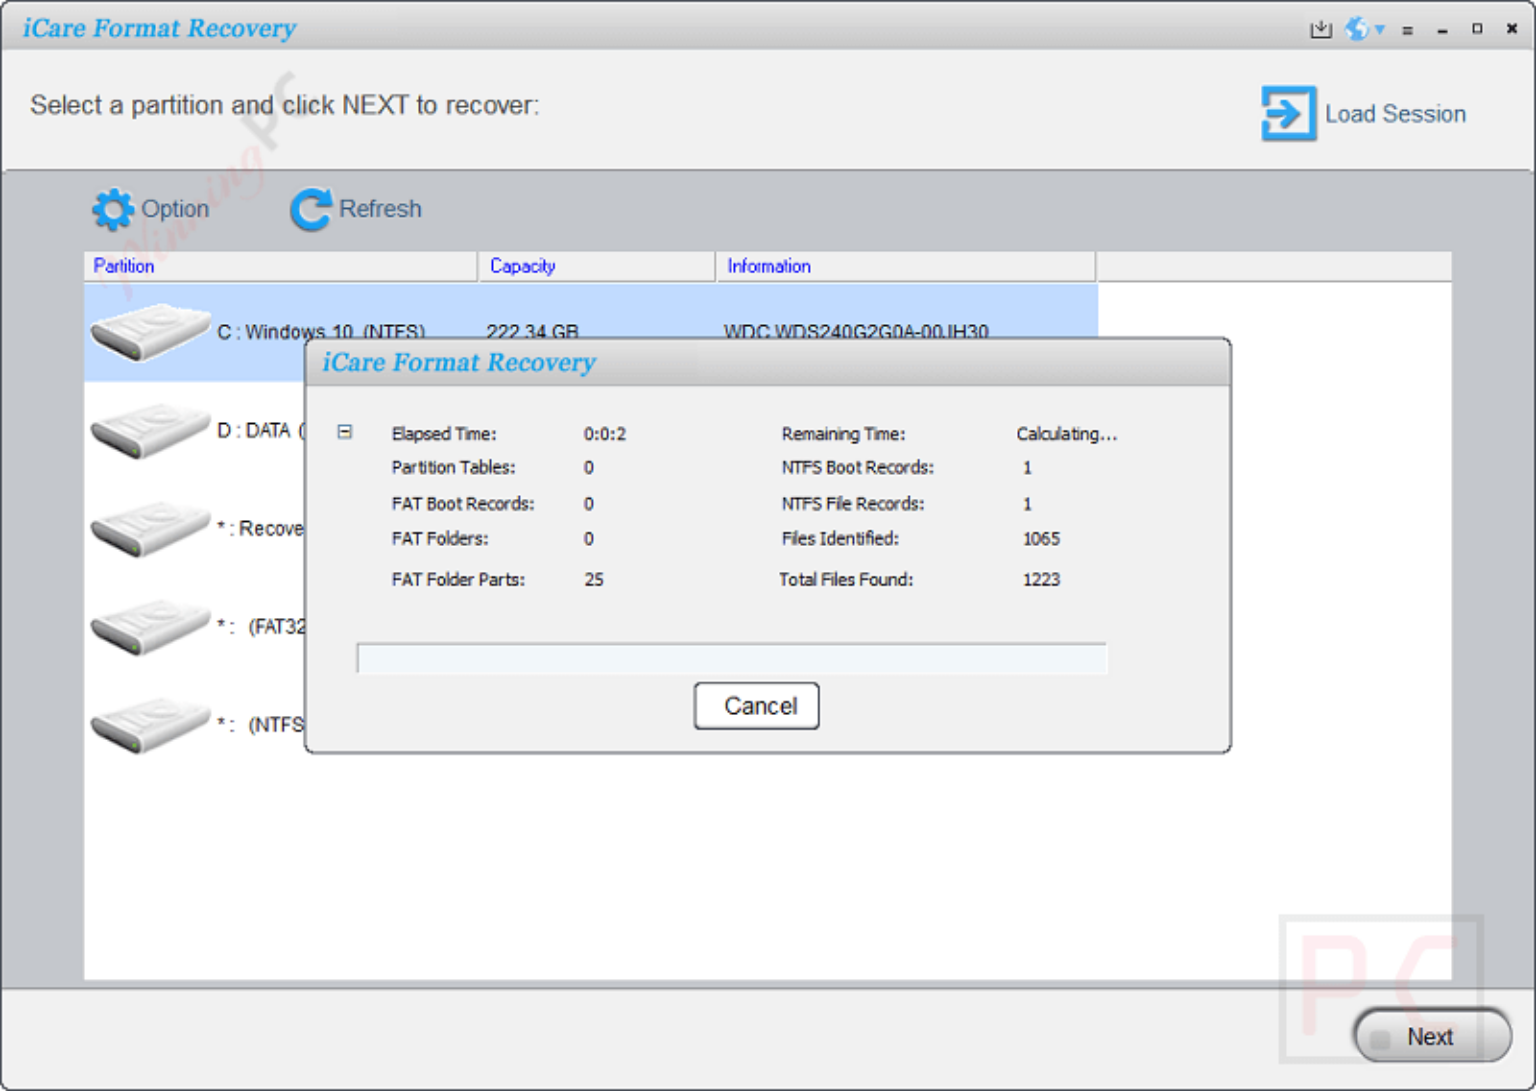
Task: Click the Load Session link text
Action: click(x=1395, y=114)
